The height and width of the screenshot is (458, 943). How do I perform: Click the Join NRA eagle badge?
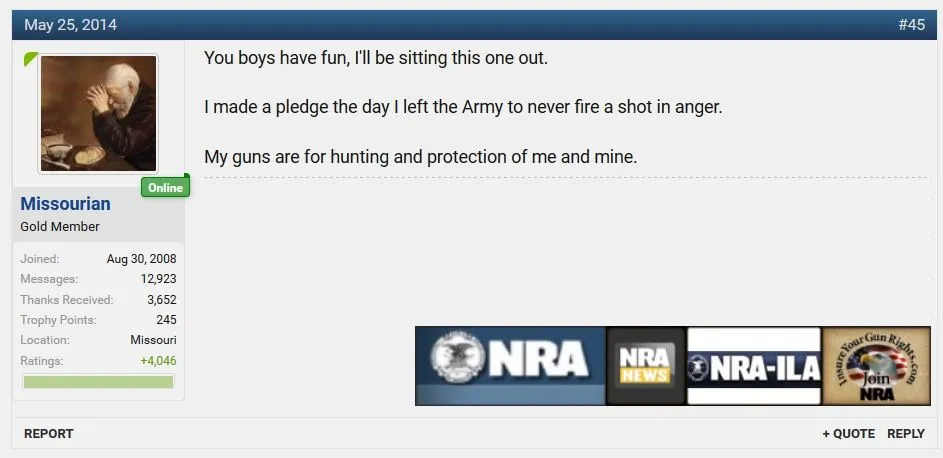[876, 366]
